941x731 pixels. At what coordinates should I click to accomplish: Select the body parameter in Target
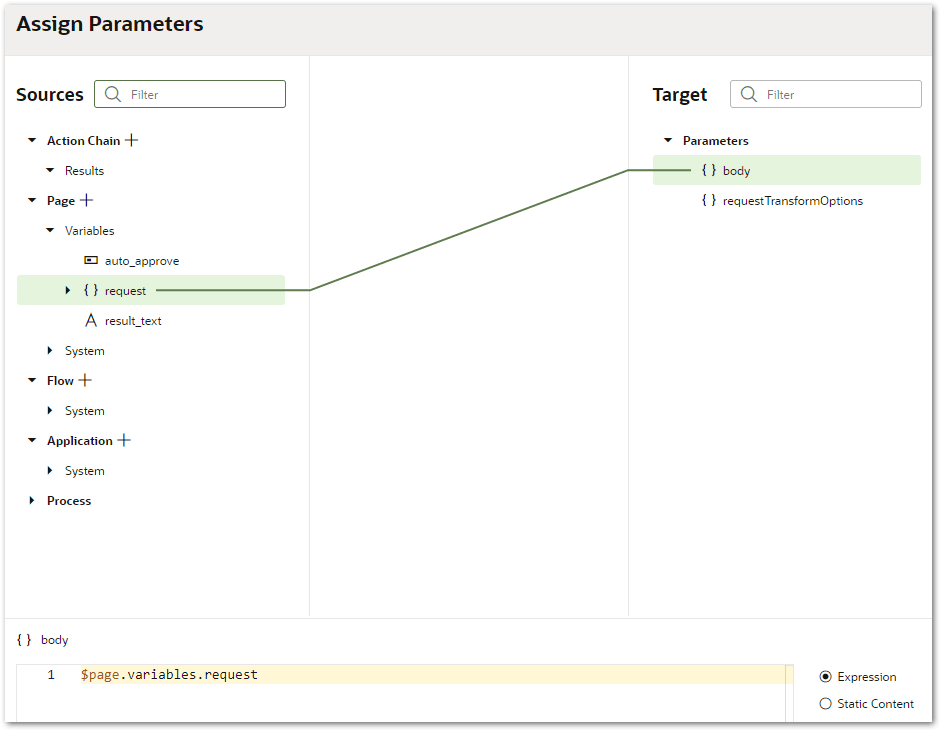(x=737, y=170)
